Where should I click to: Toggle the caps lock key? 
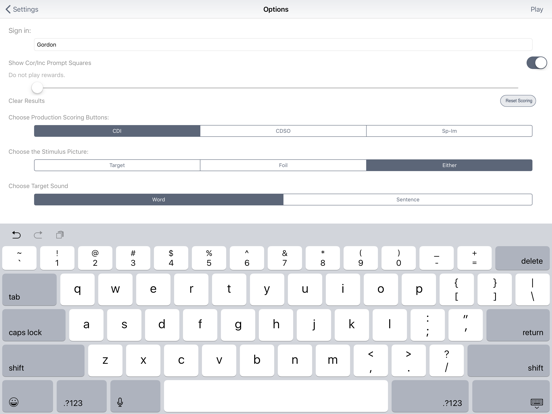pyautogui.click(x=34, y=325)
